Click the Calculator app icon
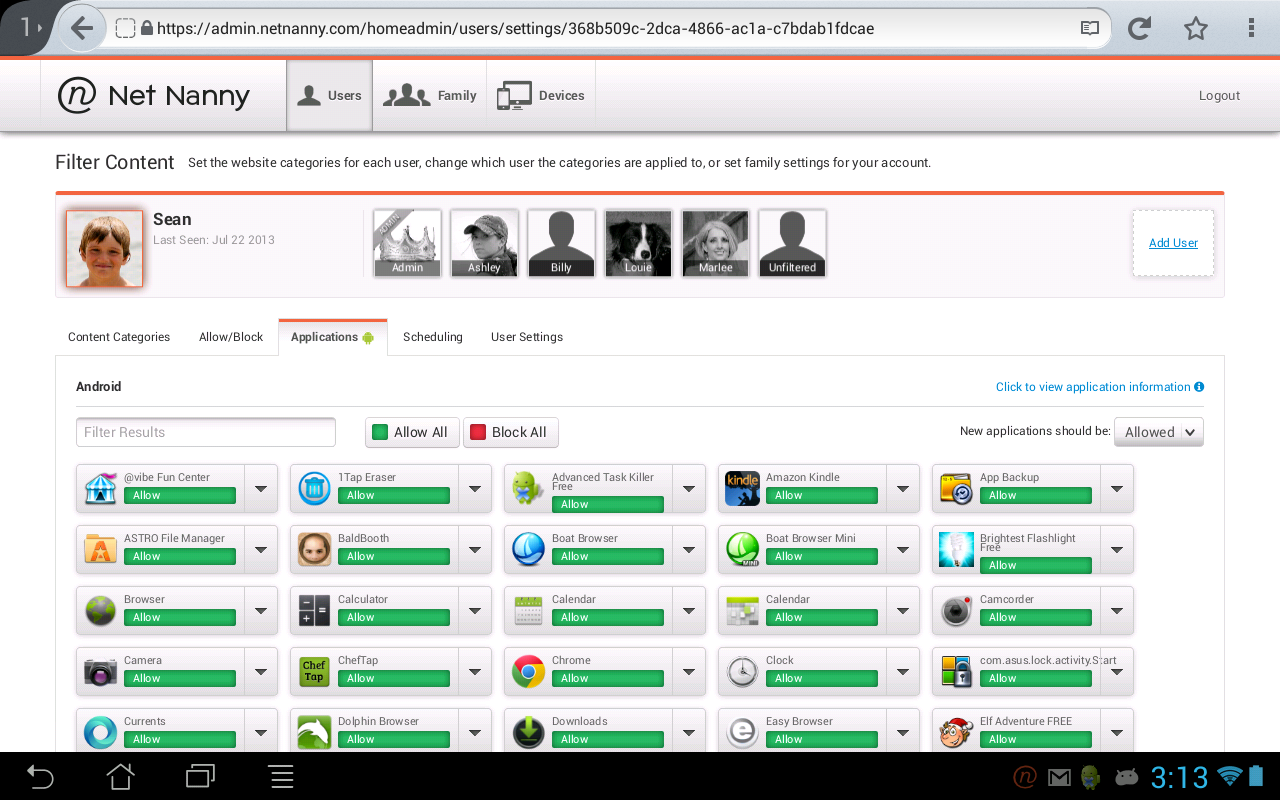Image resolution: width=1280 pixels, height=800 pixels. point(315,610)
